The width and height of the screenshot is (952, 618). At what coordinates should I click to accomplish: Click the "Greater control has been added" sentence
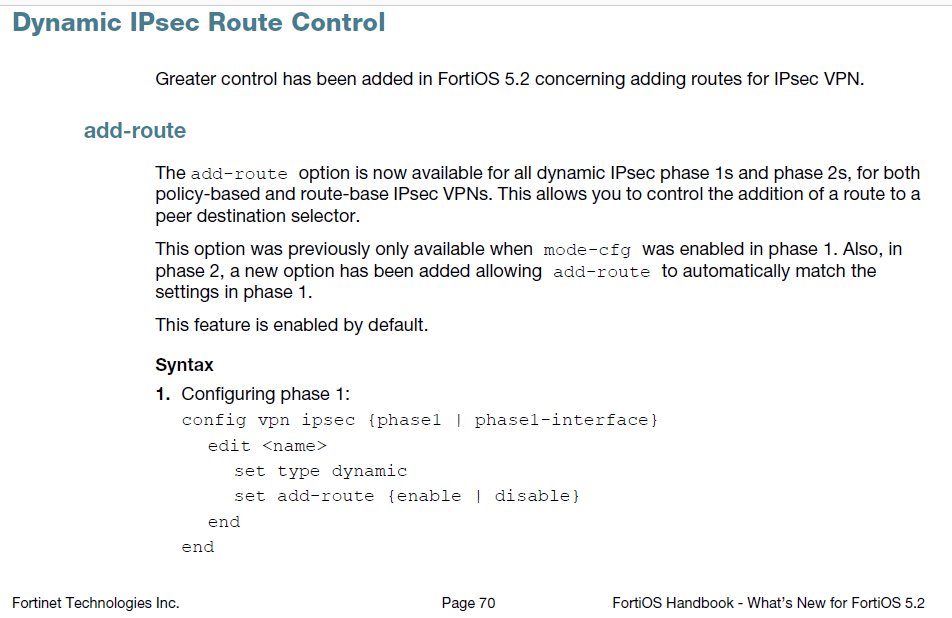[x=509, y=79]
